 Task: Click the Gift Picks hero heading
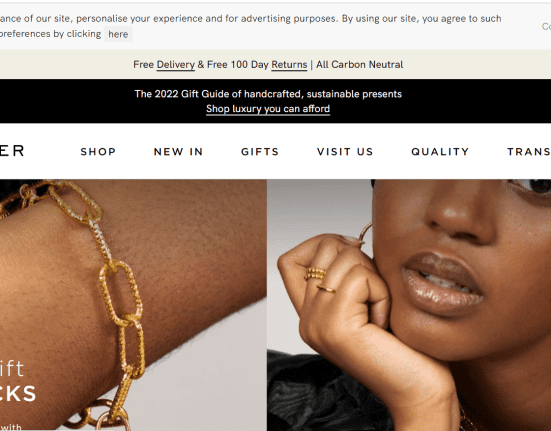coord(18,381)
